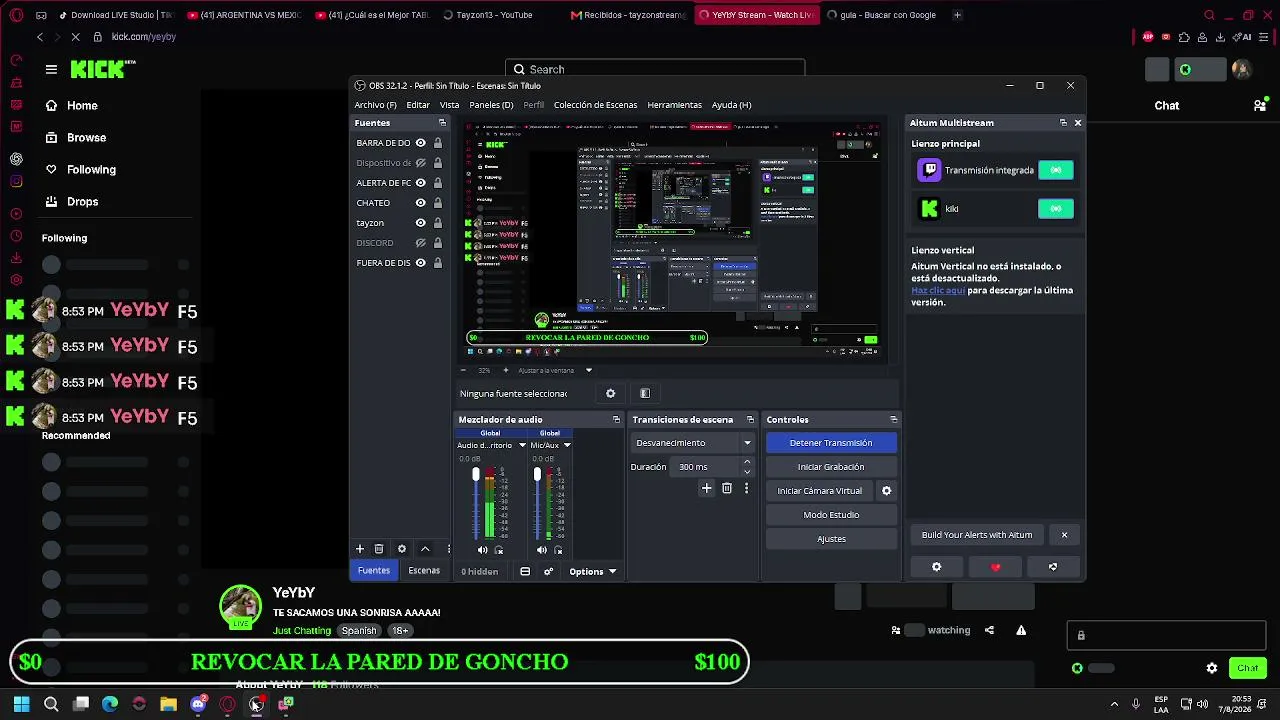Open advanced audio properties icon in mixer

[x=548, y=572]
